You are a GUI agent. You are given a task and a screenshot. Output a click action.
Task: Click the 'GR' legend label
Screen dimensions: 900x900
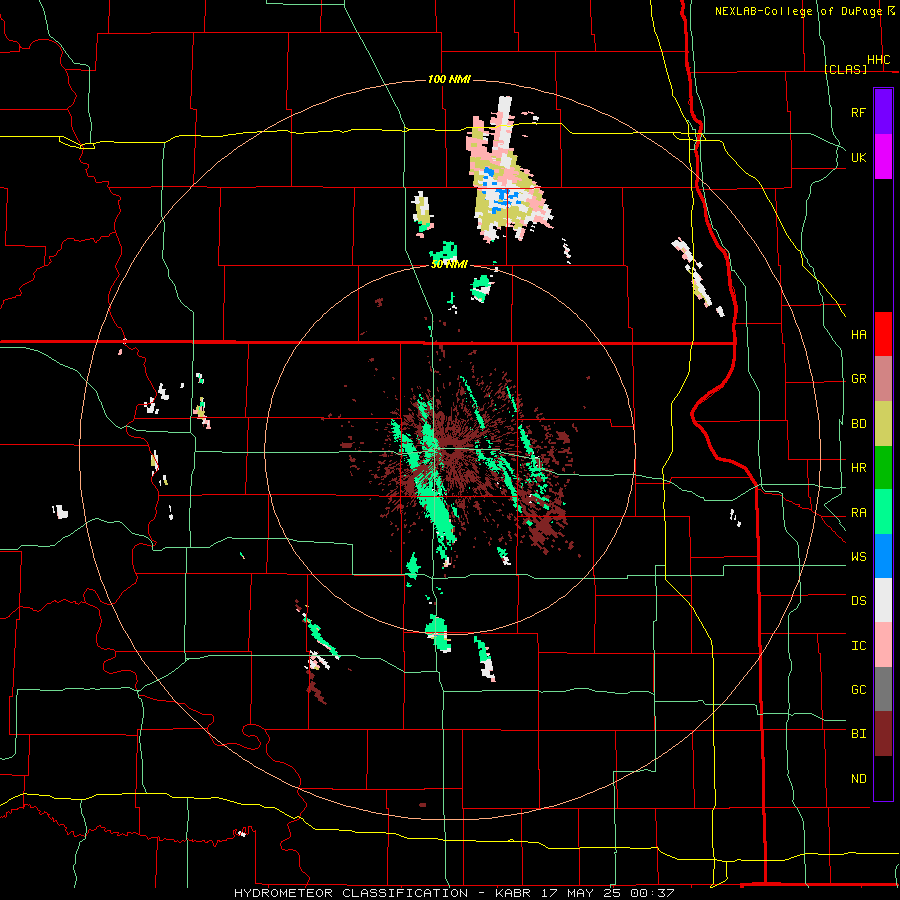click(858, 379)
